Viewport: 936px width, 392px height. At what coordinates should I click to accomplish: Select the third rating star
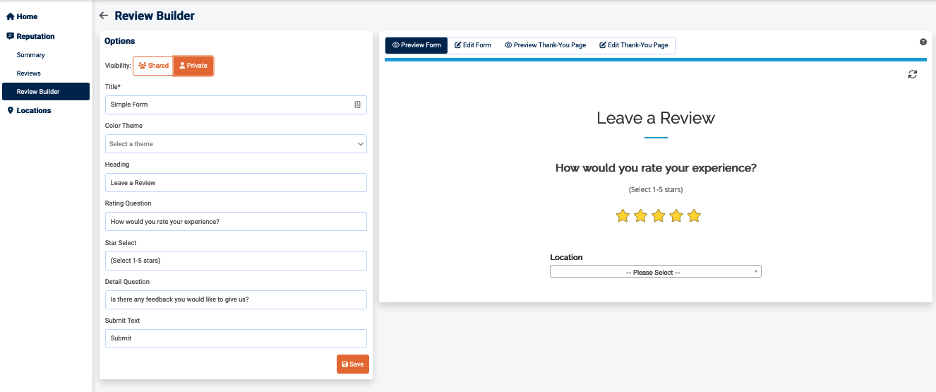point(658,216)
